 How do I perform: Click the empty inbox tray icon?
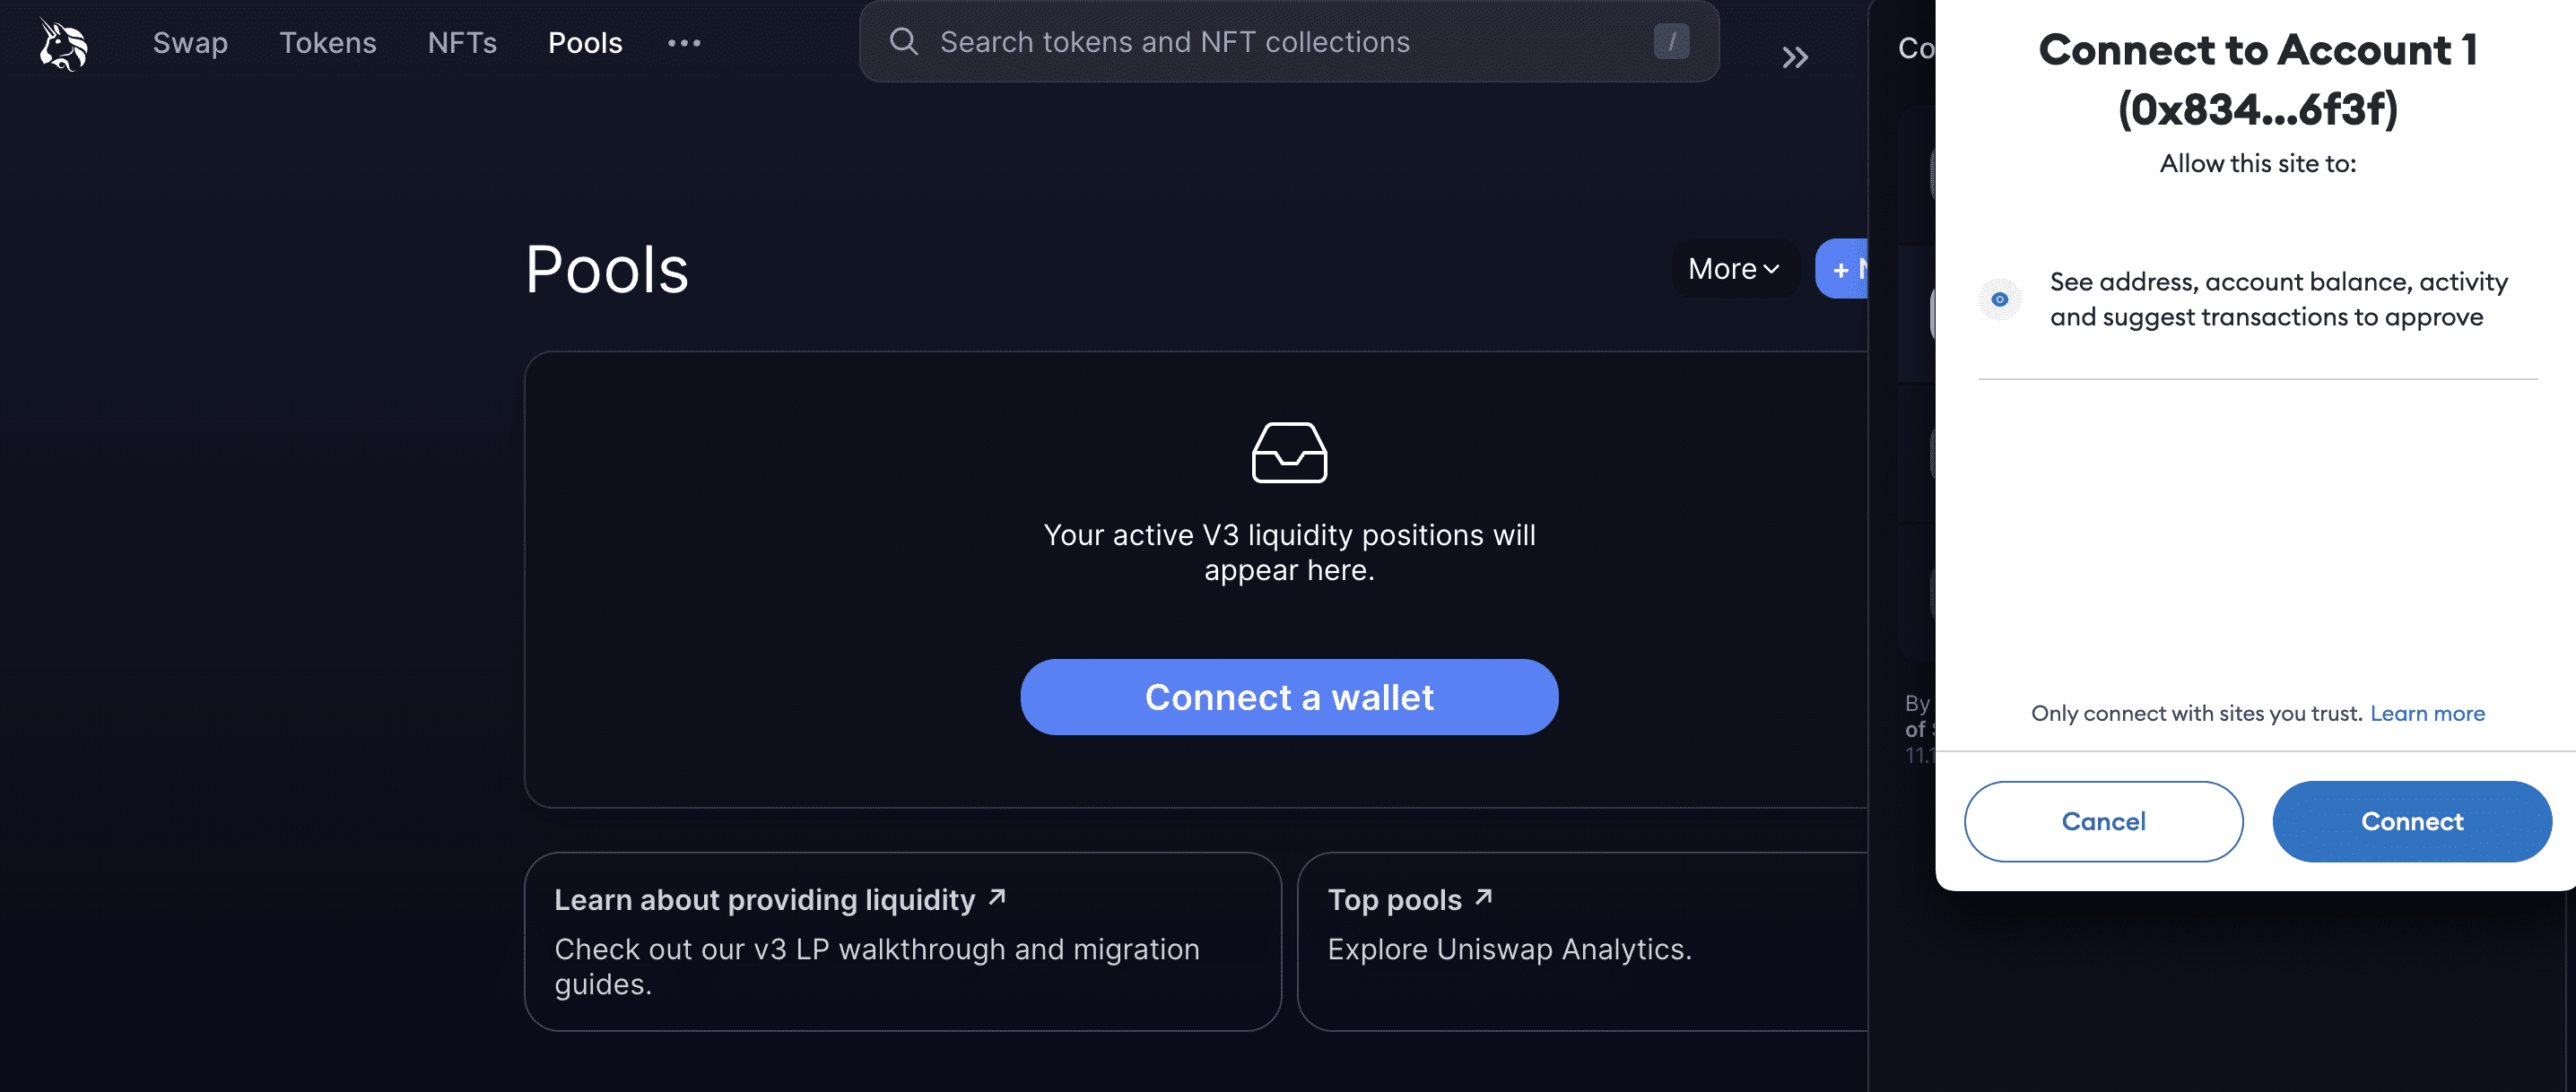[1289, 453]
